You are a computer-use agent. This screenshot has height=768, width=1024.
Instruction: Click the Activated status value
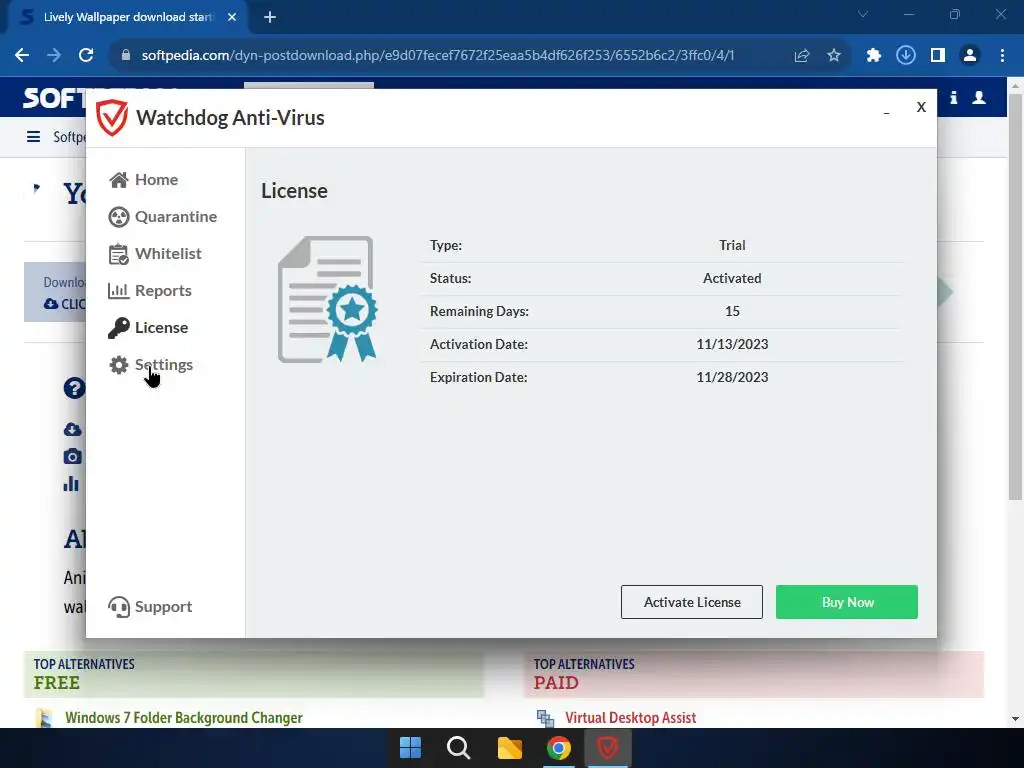[x=732, y=278]
